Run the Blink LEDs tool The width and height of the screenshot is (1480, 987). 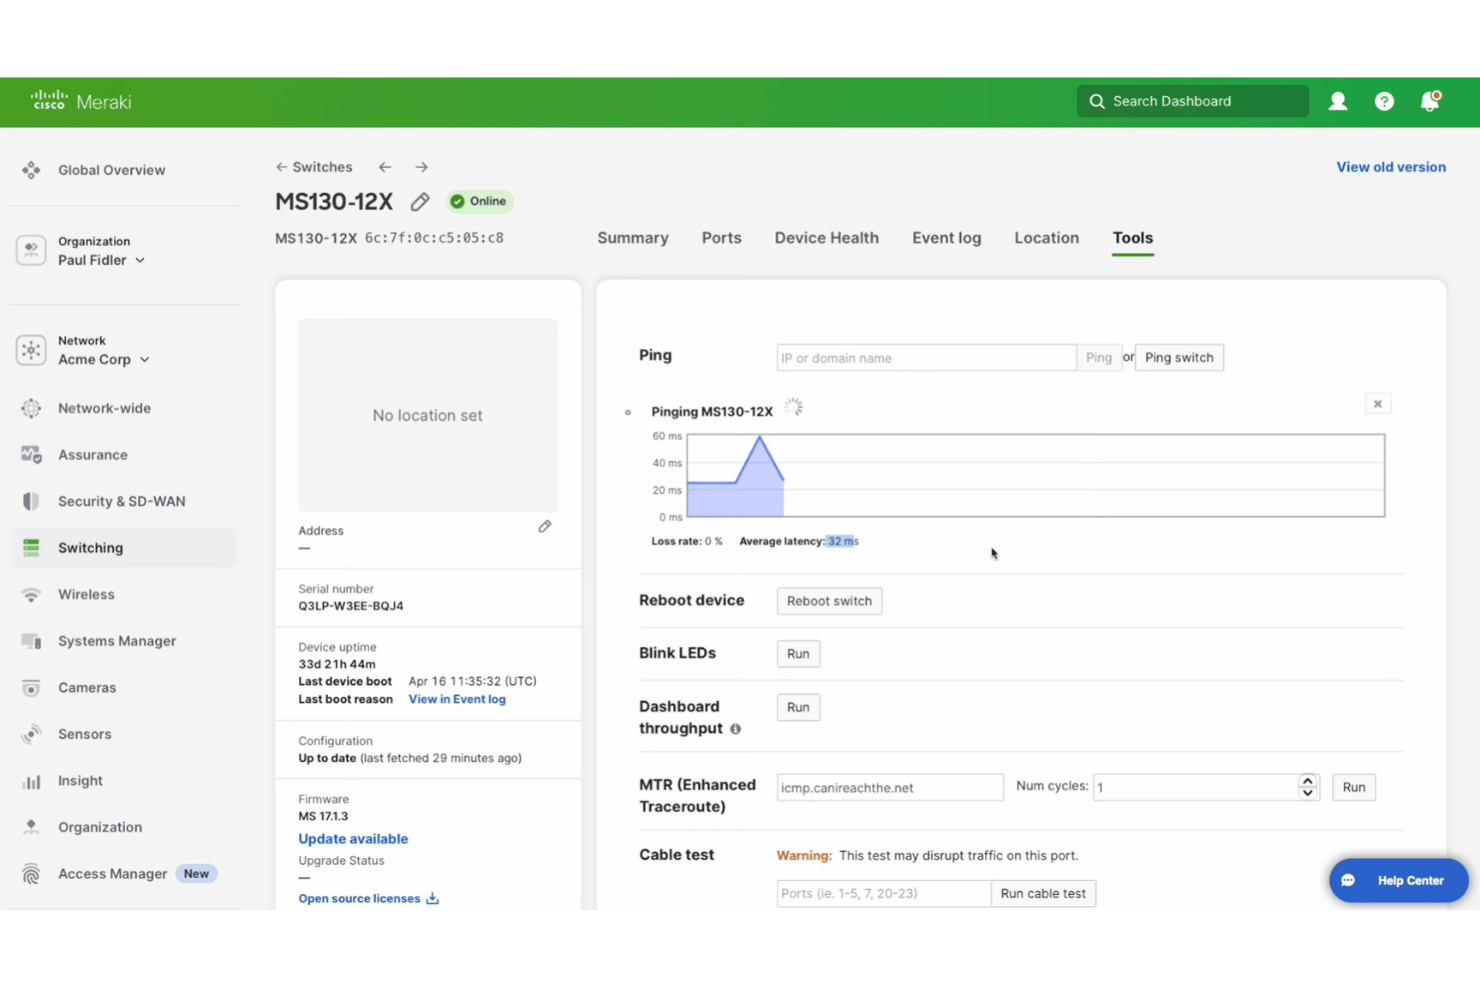[x=798, y=654]
